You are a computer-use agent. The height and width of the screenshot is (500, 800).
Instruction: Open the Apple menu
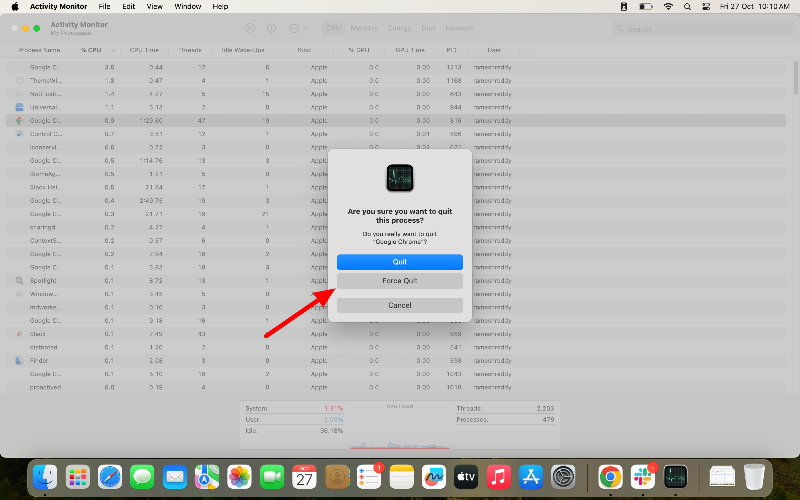point(15,7)
